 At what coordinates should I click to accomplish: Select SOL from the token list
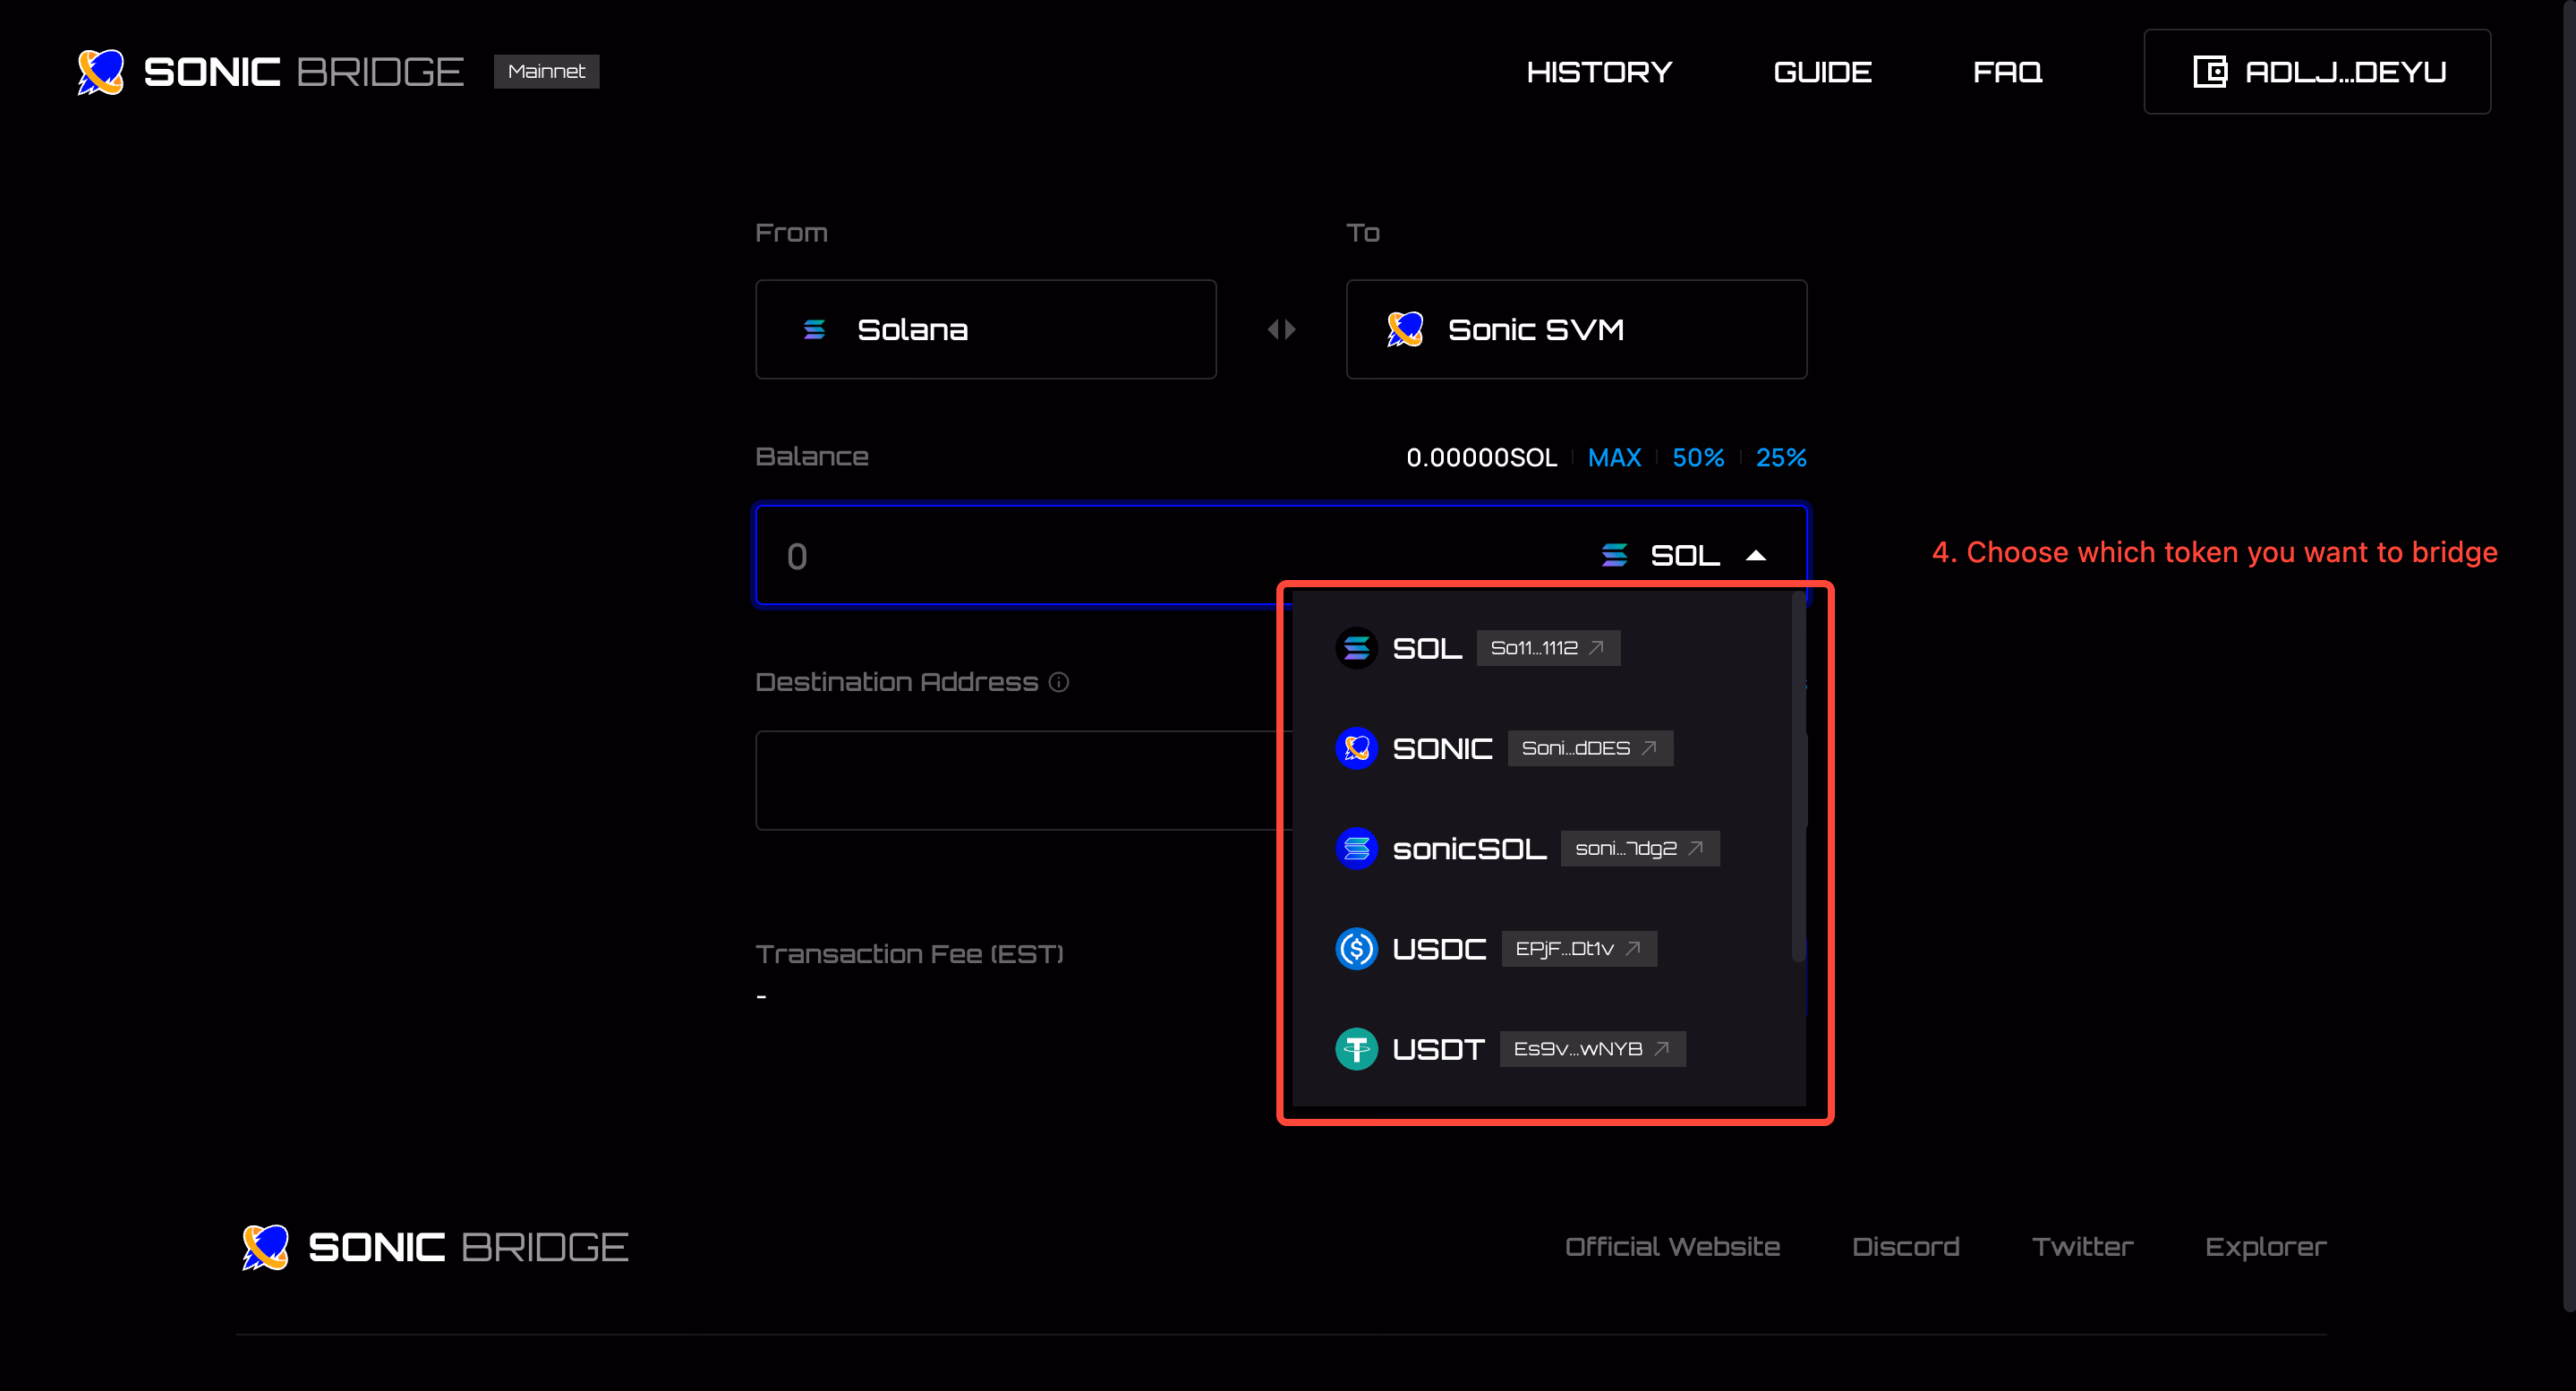pyautogui.click(x=1542, y=648)
